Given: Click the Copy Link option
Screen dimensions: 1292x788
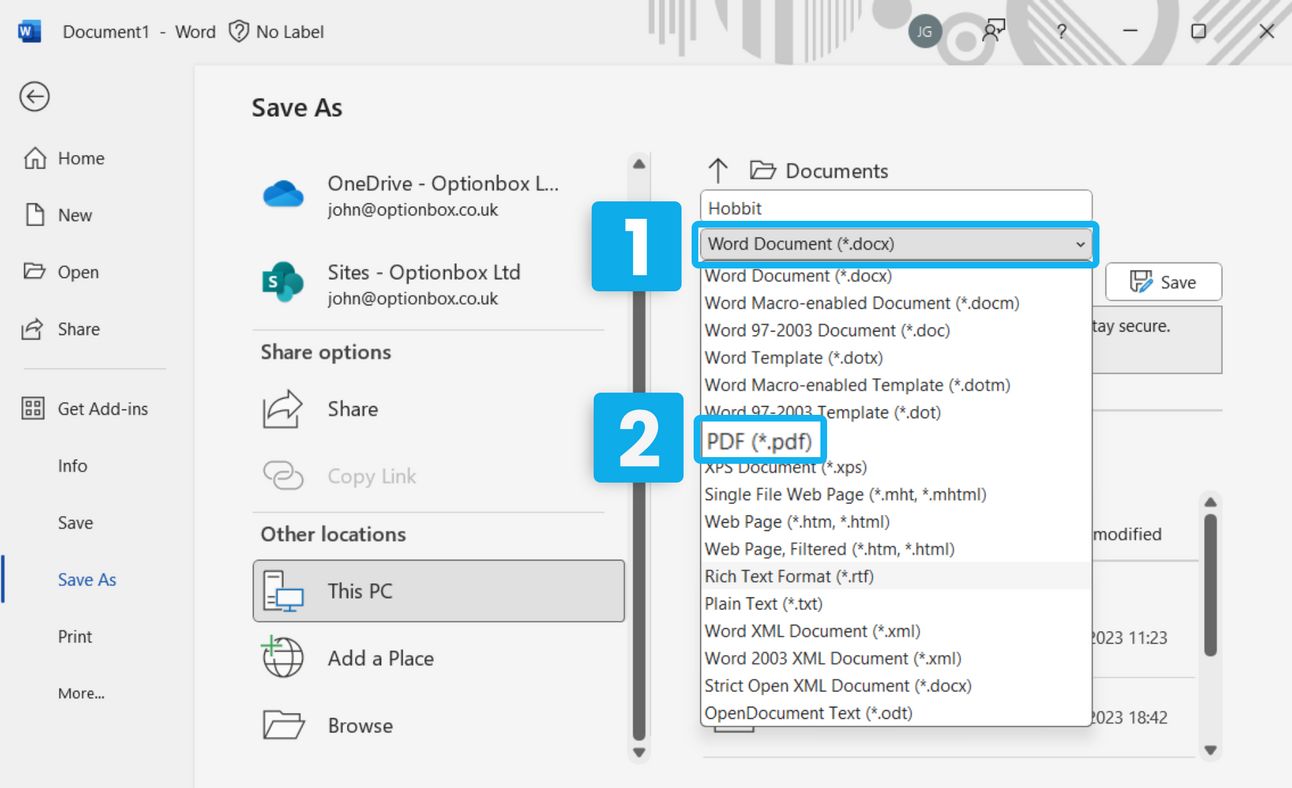Looking at the screenshot, I should pos(438,476).
